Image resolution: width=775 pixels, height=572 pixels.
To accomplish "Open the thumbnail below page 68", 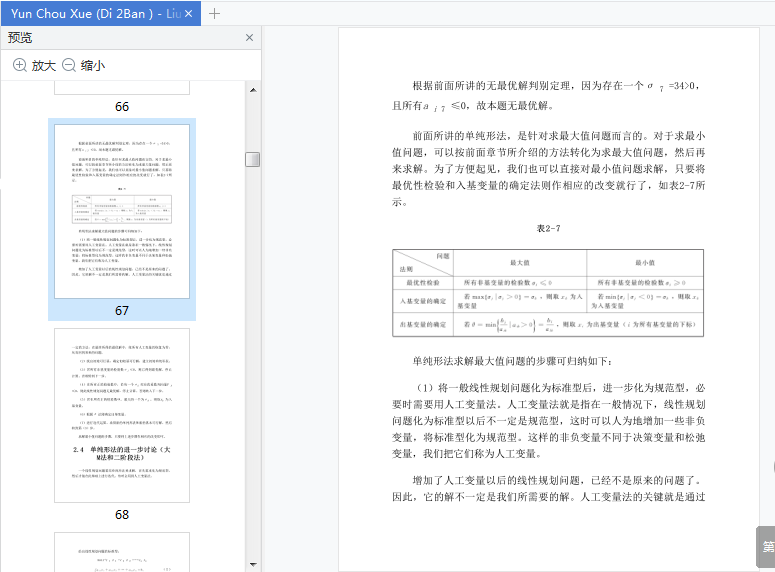I will coord(122,552).
